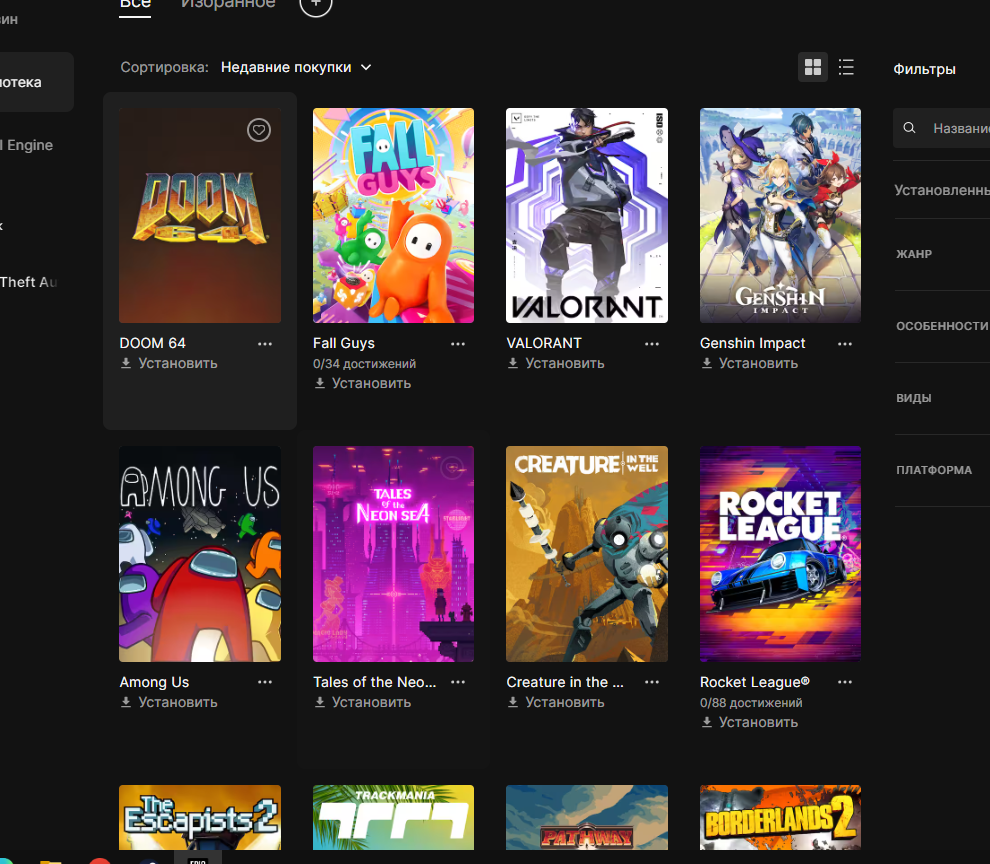Viewport: 990px width, 864px height.
Task: Add a new collection with the plus button
Action: click(316, 5)
